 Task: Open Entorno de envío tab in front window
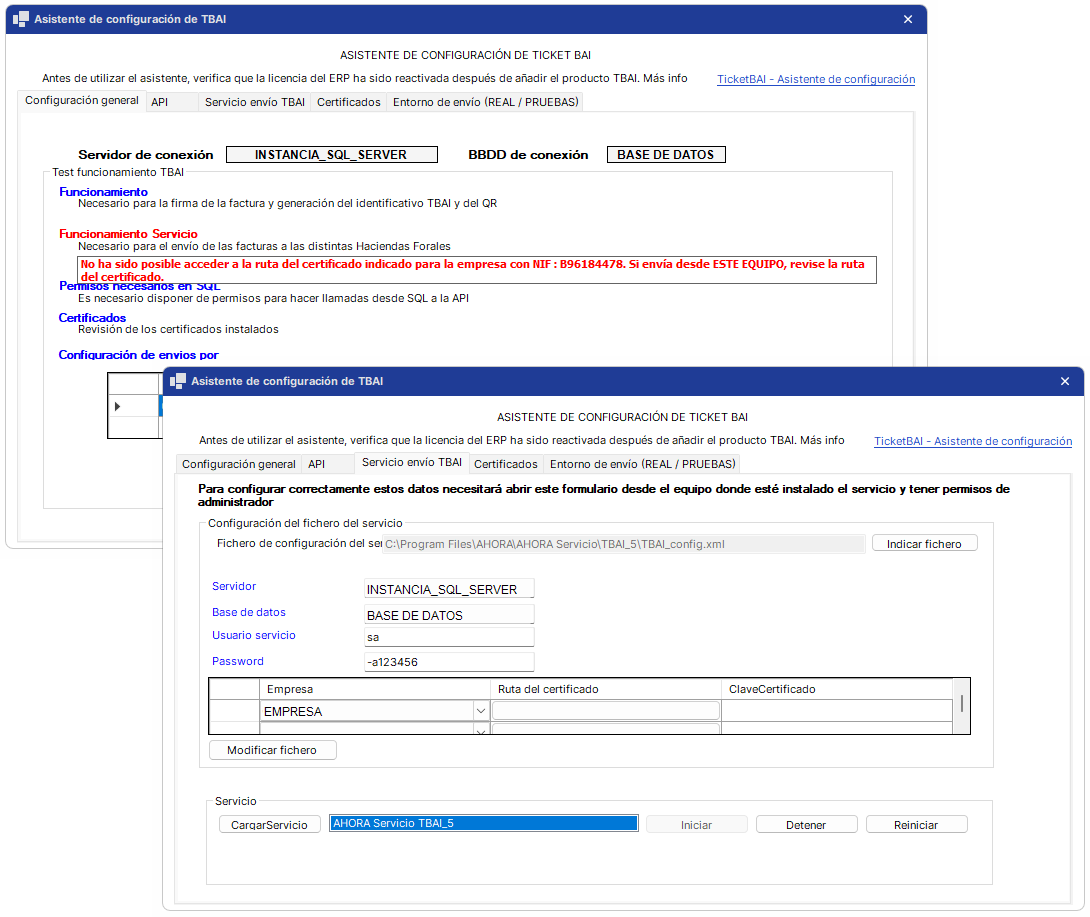(642, 464)
